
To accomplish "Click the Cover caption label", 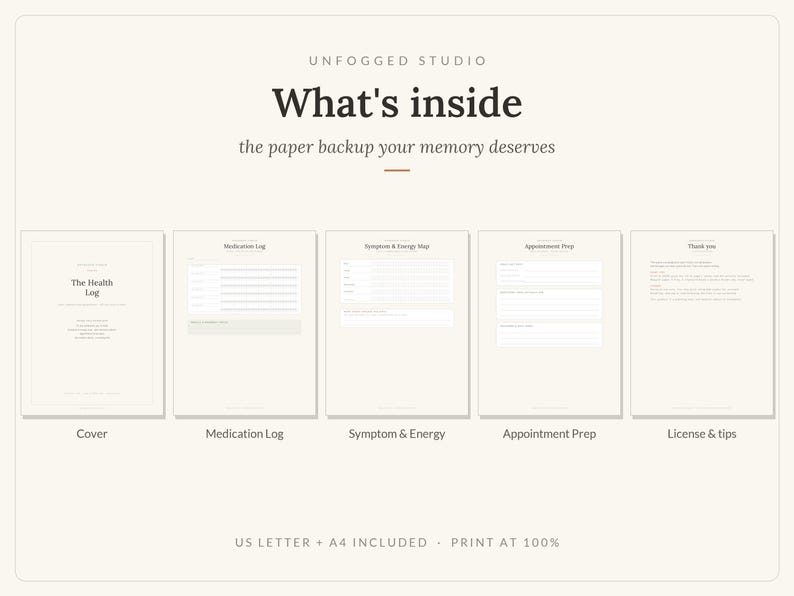I will tap(92, 434).
